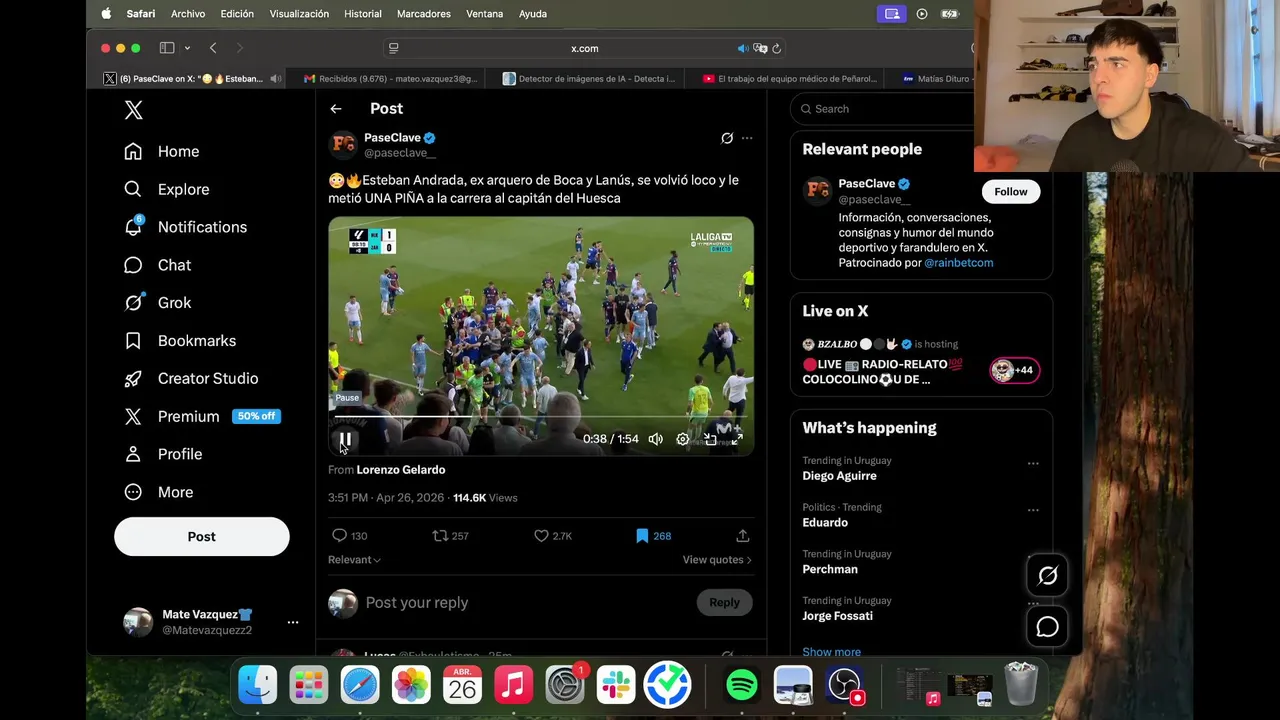This screenshot has width=1280, height=720.
Task: Open more options for Eduardo trend
Action: pos(1033,510)
